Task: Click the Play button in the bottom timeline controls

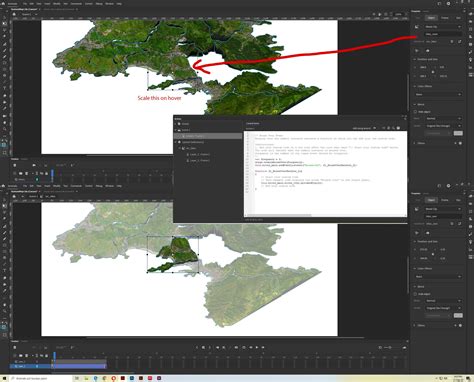Action: [x=257, y=347]
